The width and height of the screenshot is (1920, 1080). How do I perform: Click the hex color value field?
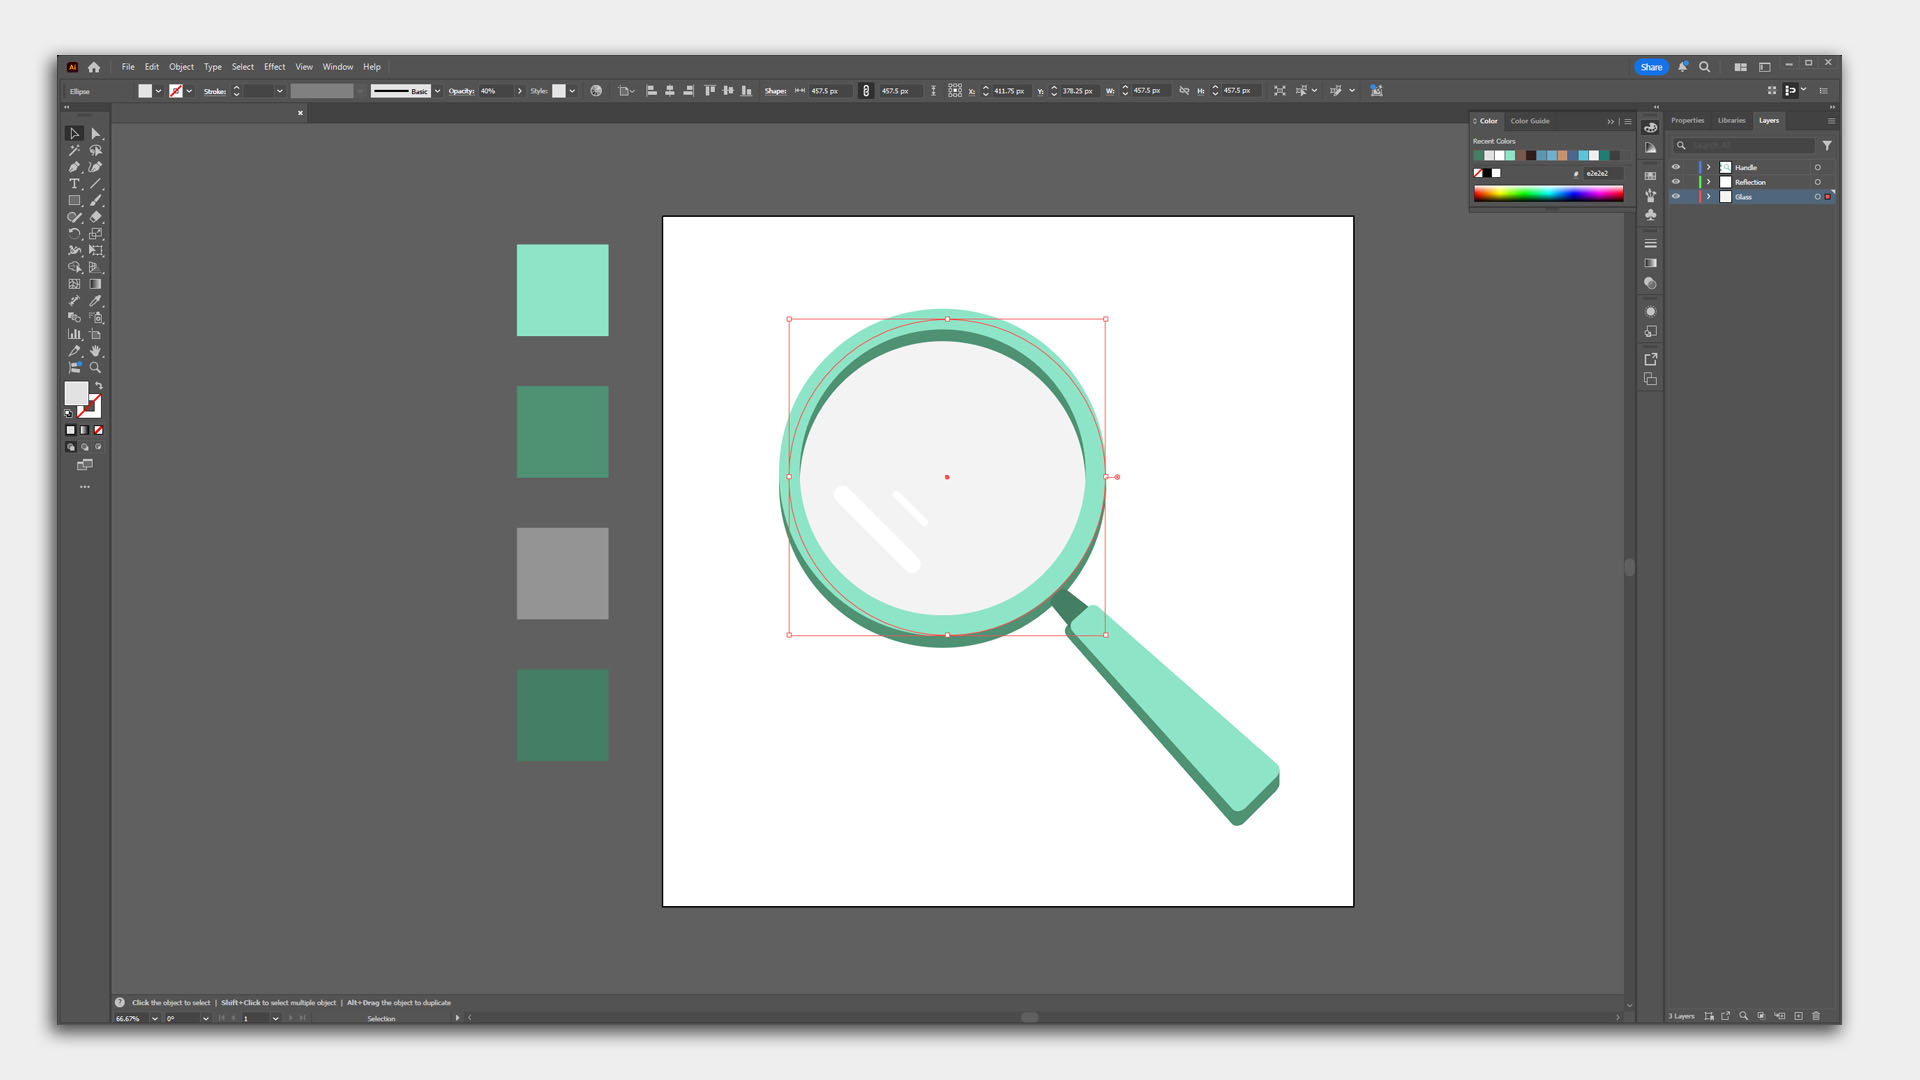click(x=1600, y=173)
